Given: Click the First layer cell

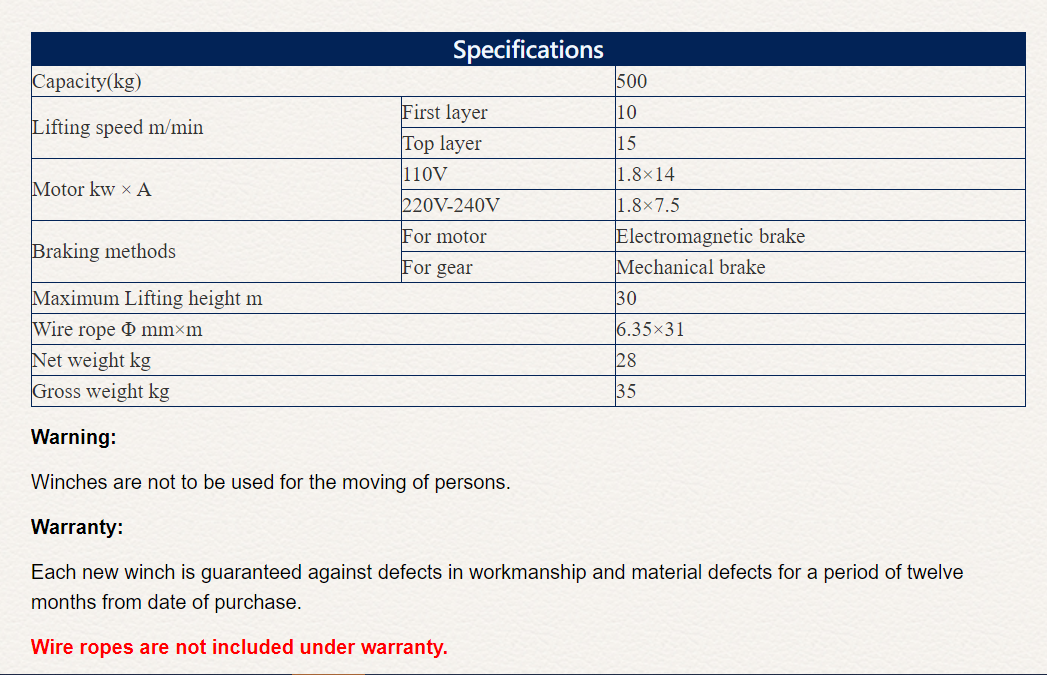Looking at the screenshot, I should click(508, 112).
